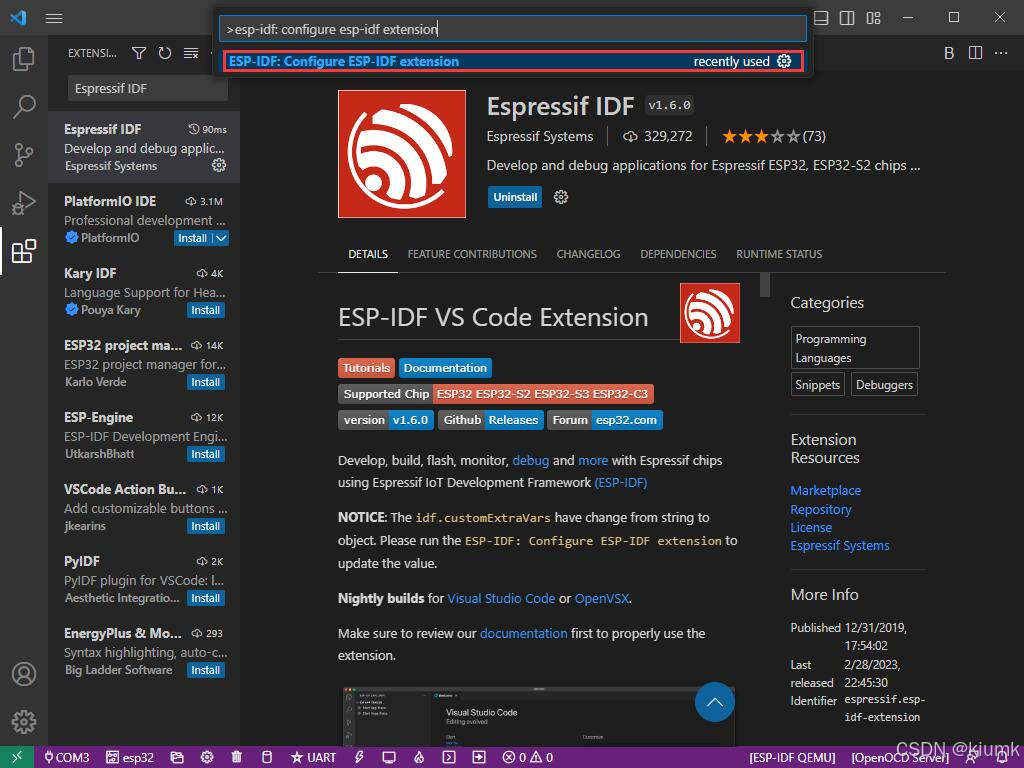Select UART flash method in status bar
This screenshot has height=768, width=1024.
[x=313, y=758]
